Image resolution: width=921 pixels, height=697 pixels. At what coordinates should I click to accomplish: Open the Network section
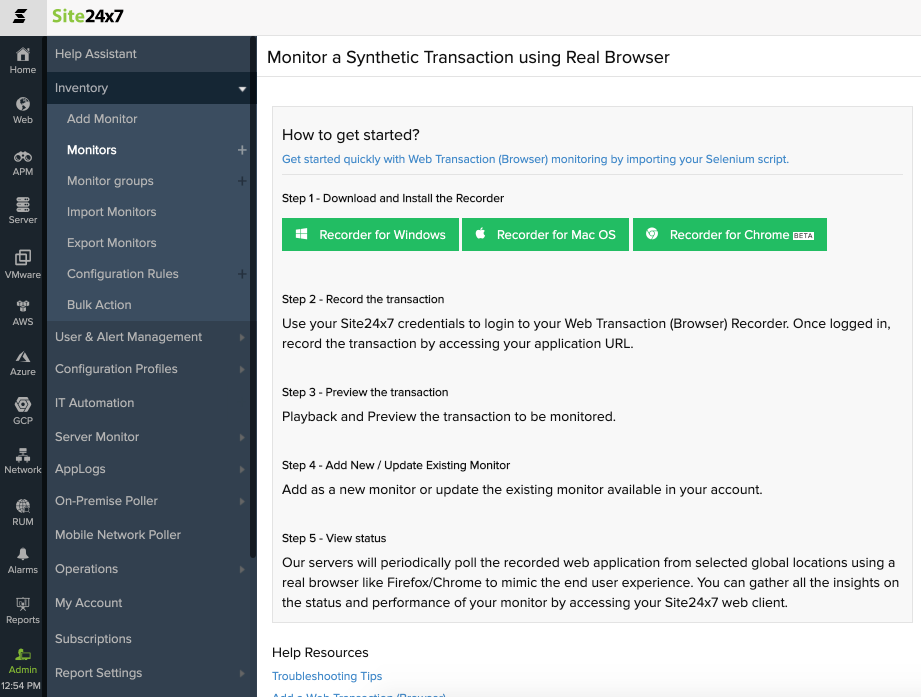[x=22, y=460]
